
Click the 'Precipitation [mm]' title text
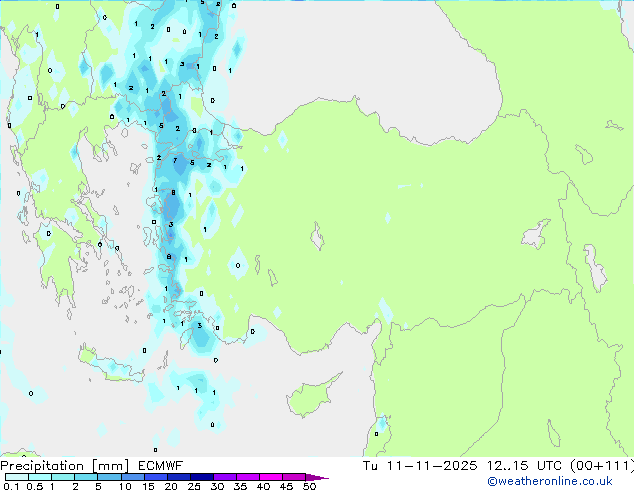(x=65, y=466)
